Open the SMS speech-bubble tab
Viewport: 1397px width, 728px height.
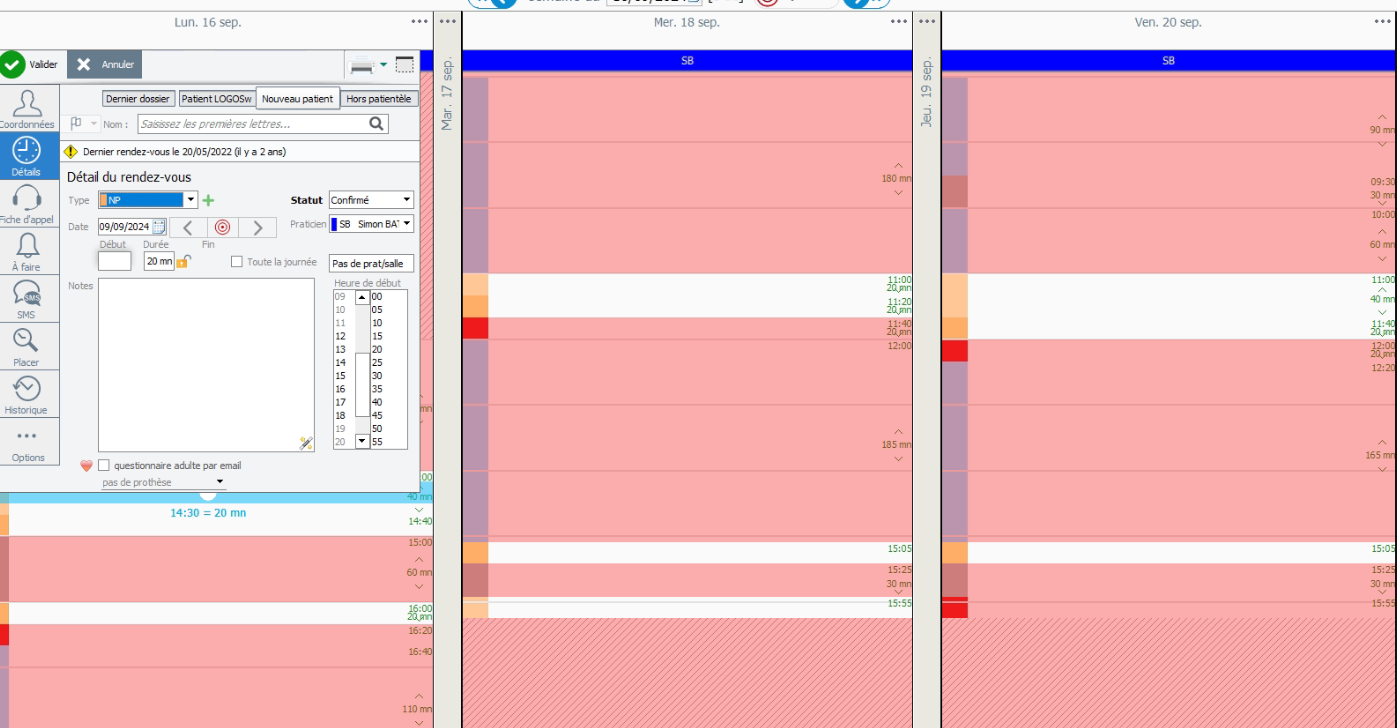(27, 299)
